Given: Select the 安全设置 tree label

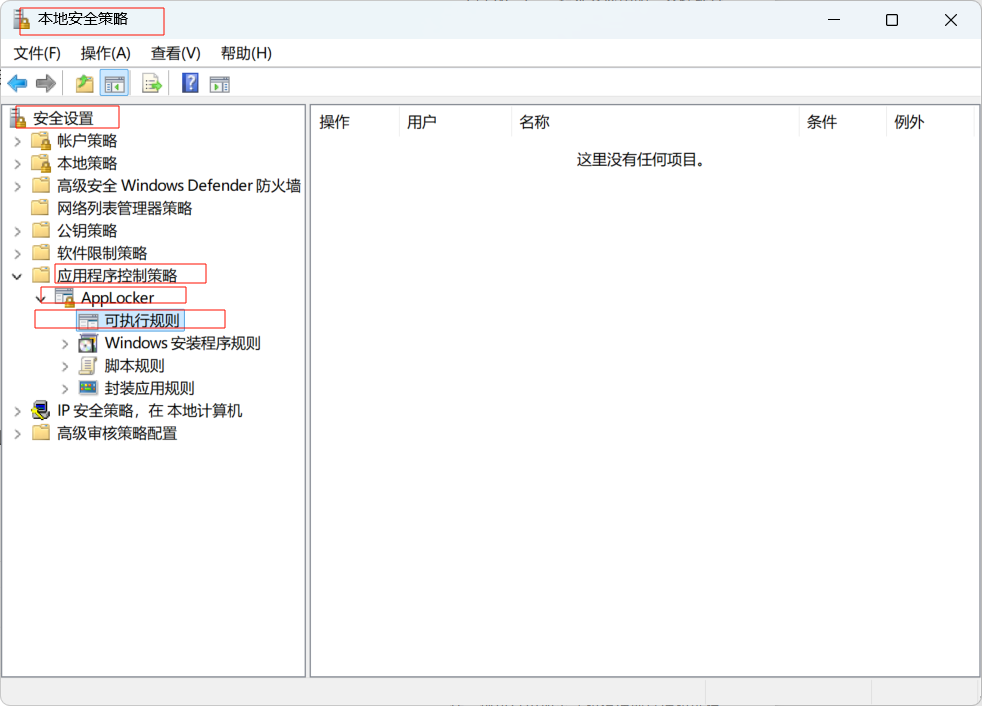Looking at the screenshot, I should [63, 118].
